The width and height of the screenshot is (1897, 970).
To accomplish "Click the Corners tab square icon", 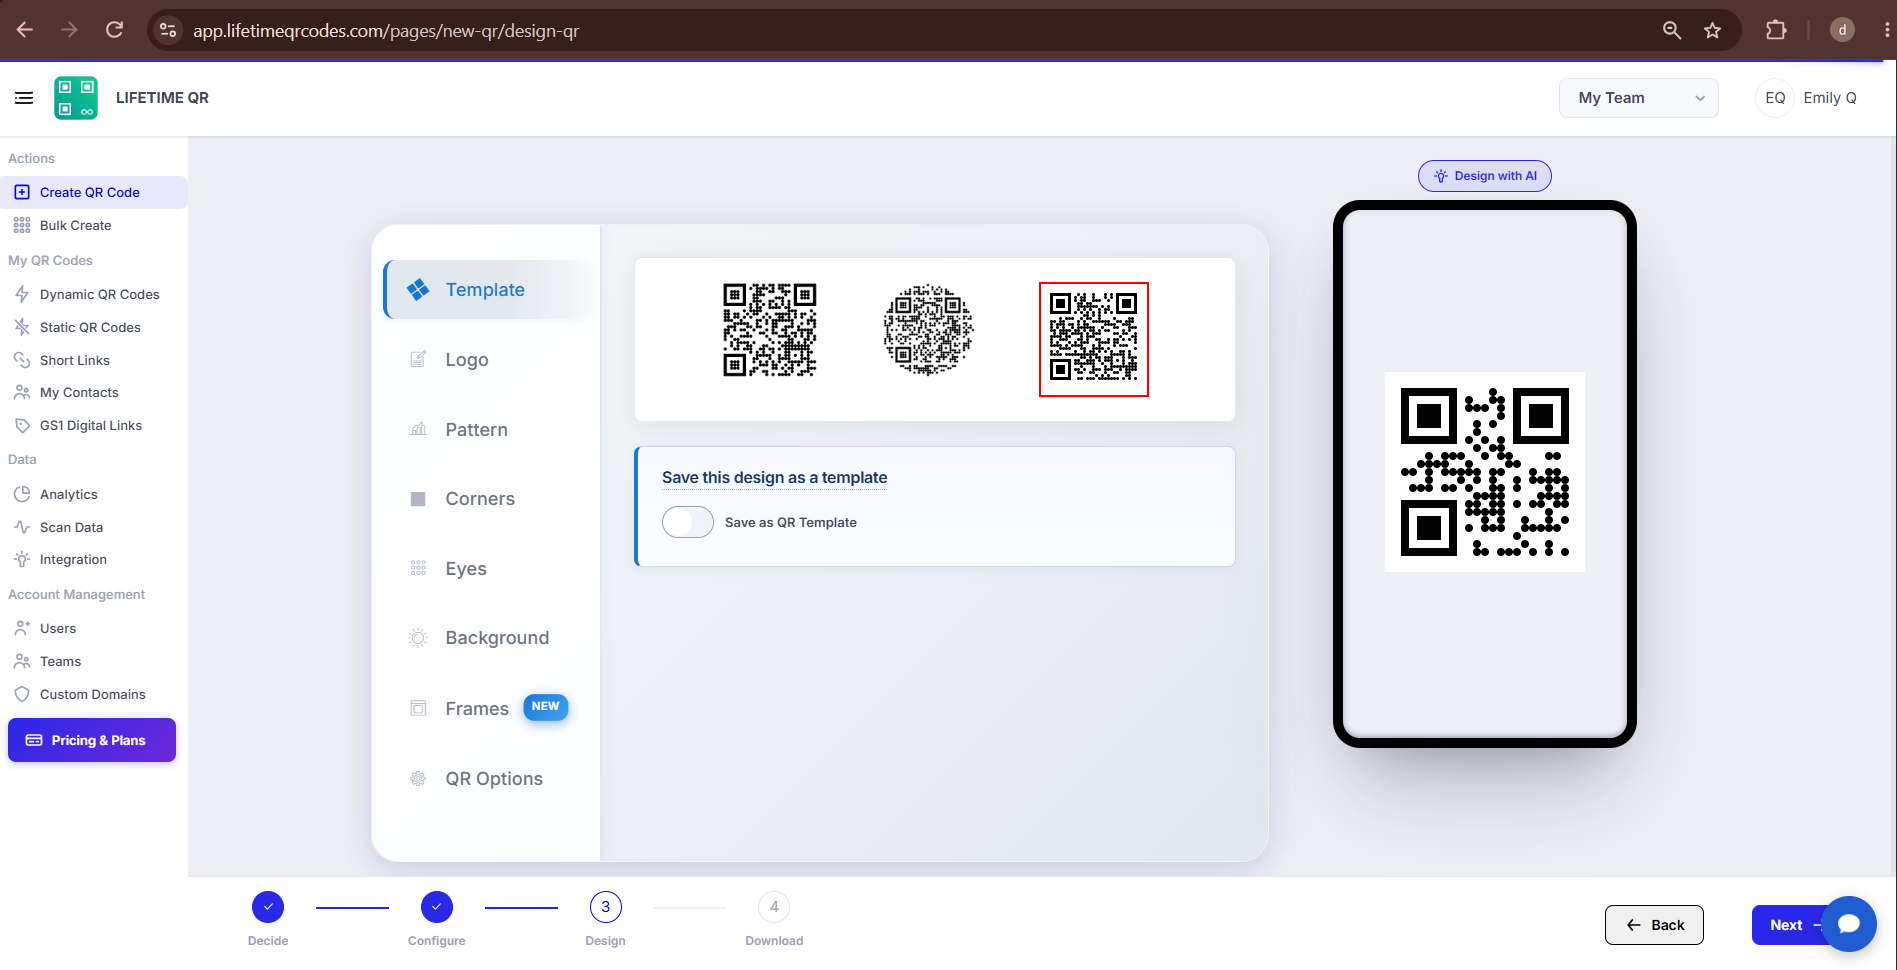I will pos(419,499).
